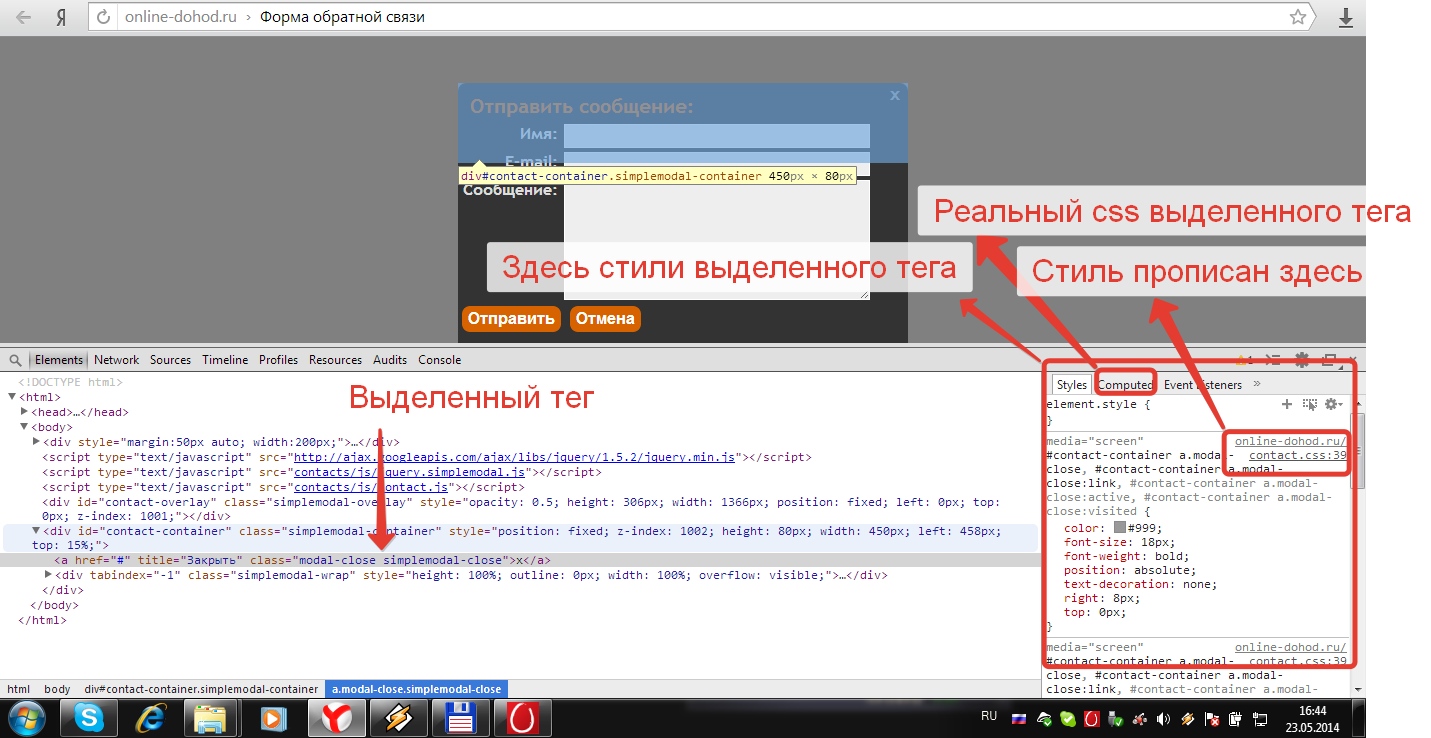
Task: Launch Internet Explorer from taskbar
Action: 150,718
